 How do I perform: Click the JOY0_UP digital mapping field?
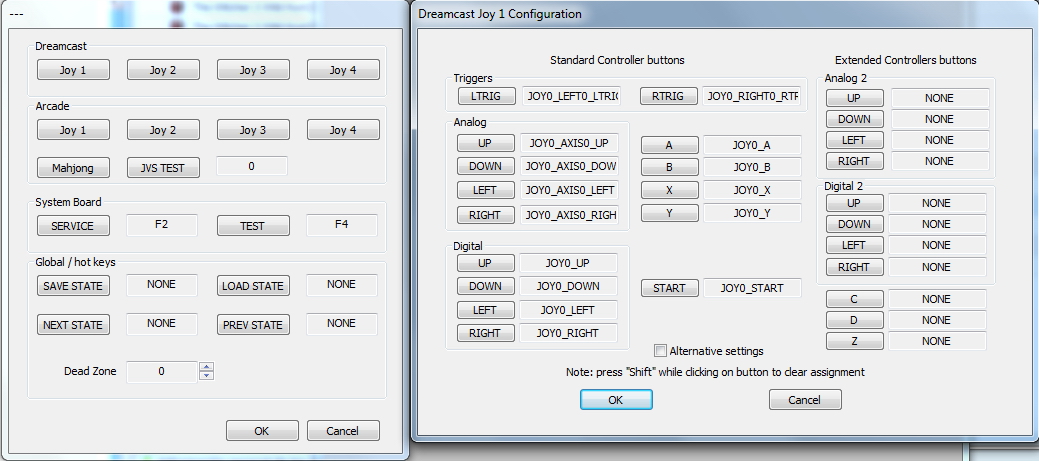click(568, 263)
